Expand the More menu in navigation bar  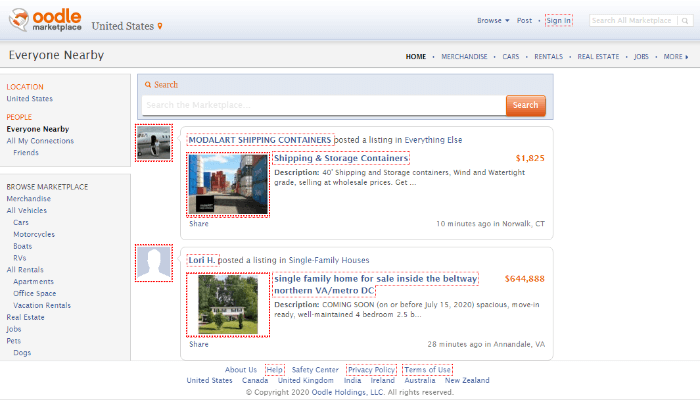(x=675, y=57)
